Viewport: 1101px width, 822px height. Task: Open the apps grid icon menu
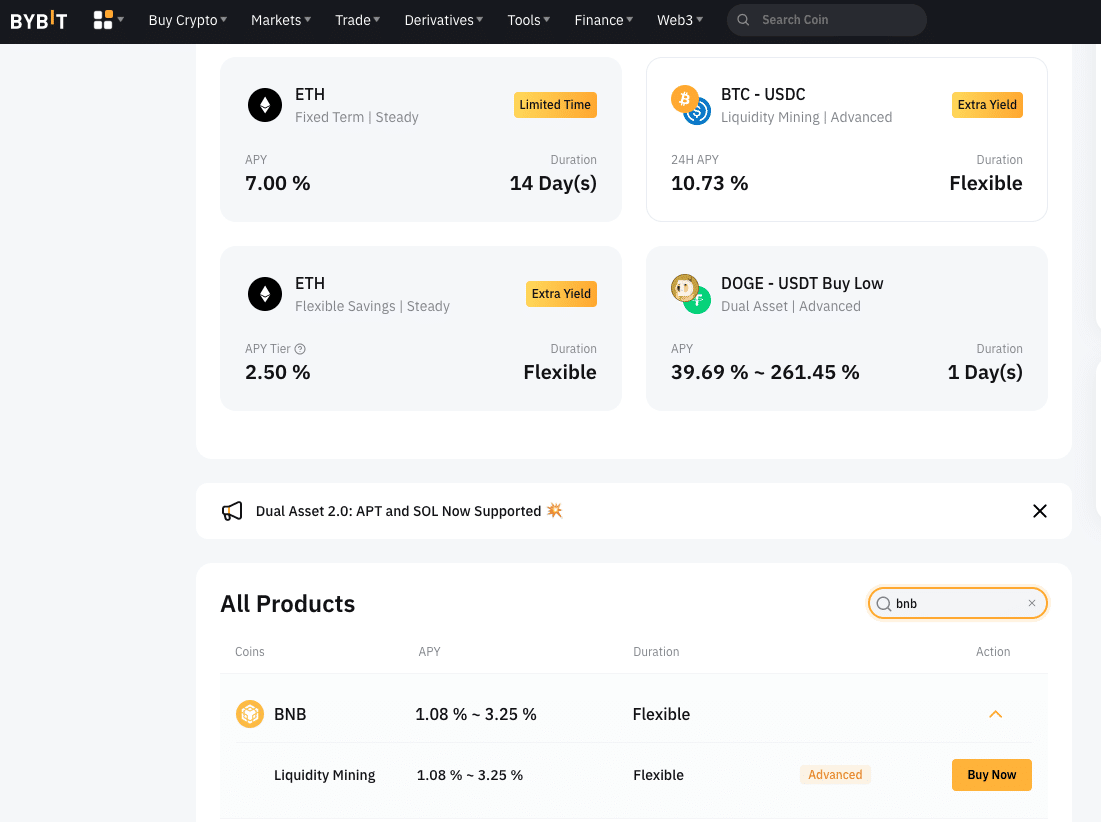pyautogui.click(x=108, y=20)
